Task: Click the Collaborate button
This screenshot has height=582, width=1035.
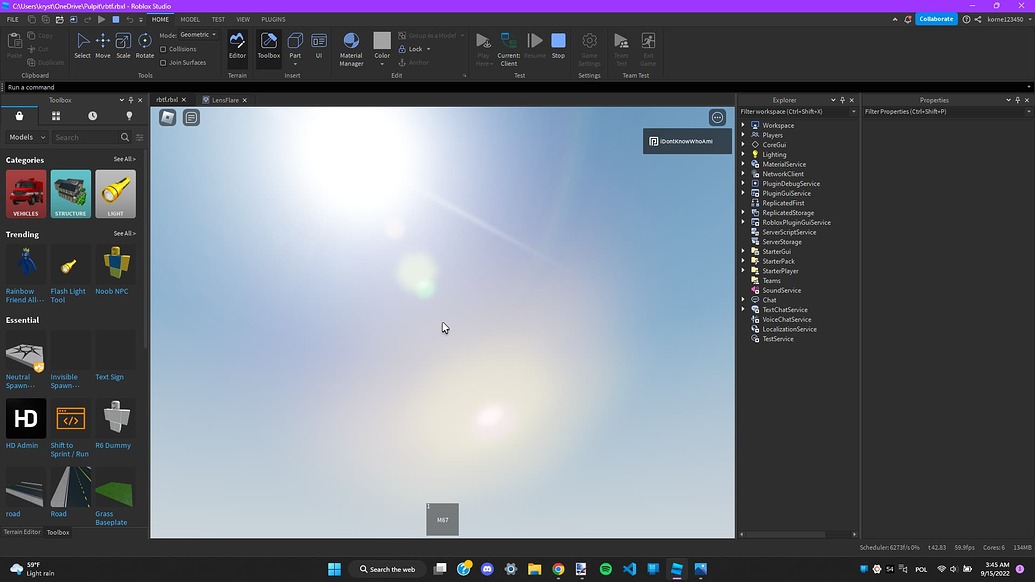Action: (935, 18)
